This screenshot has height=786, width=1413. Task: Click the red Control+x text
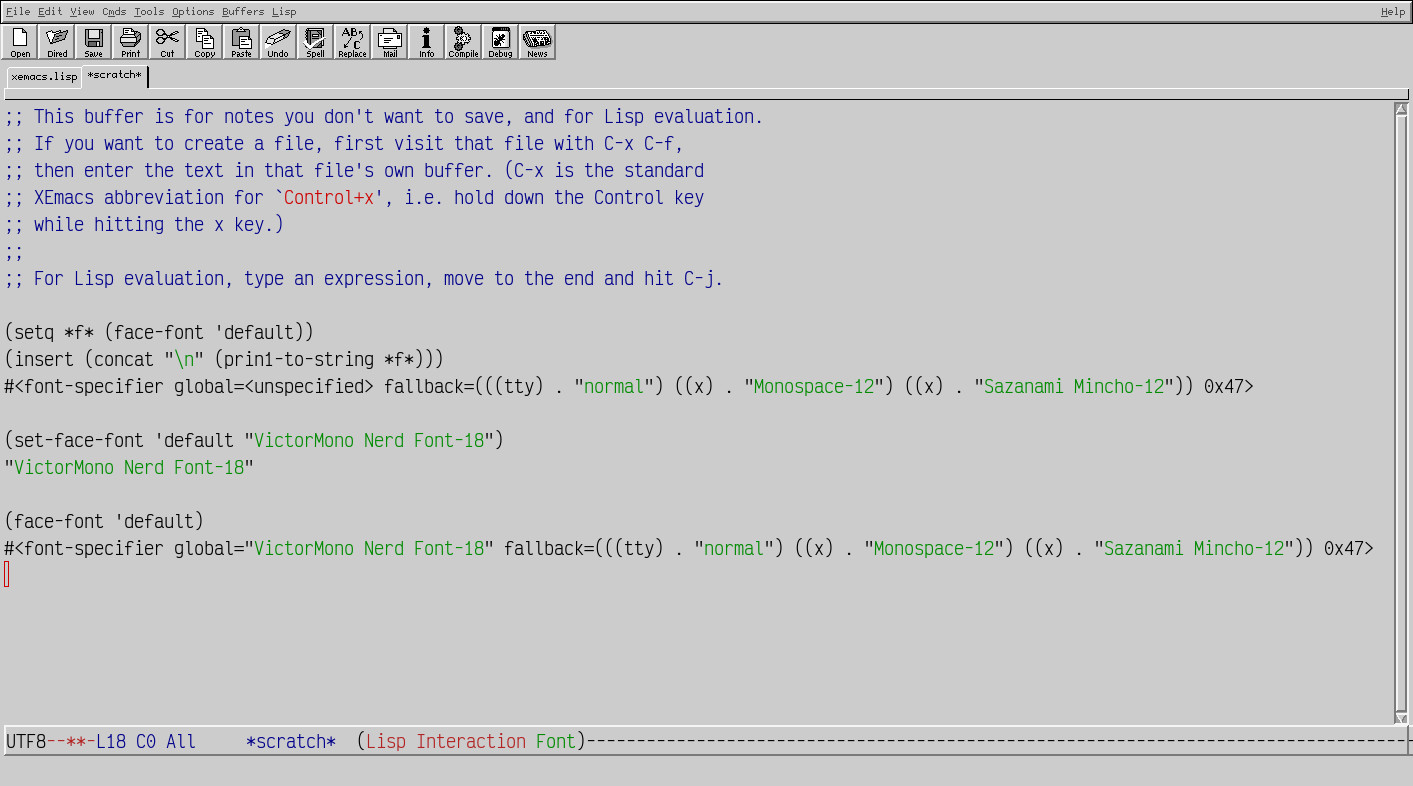[x=329, y=198]
